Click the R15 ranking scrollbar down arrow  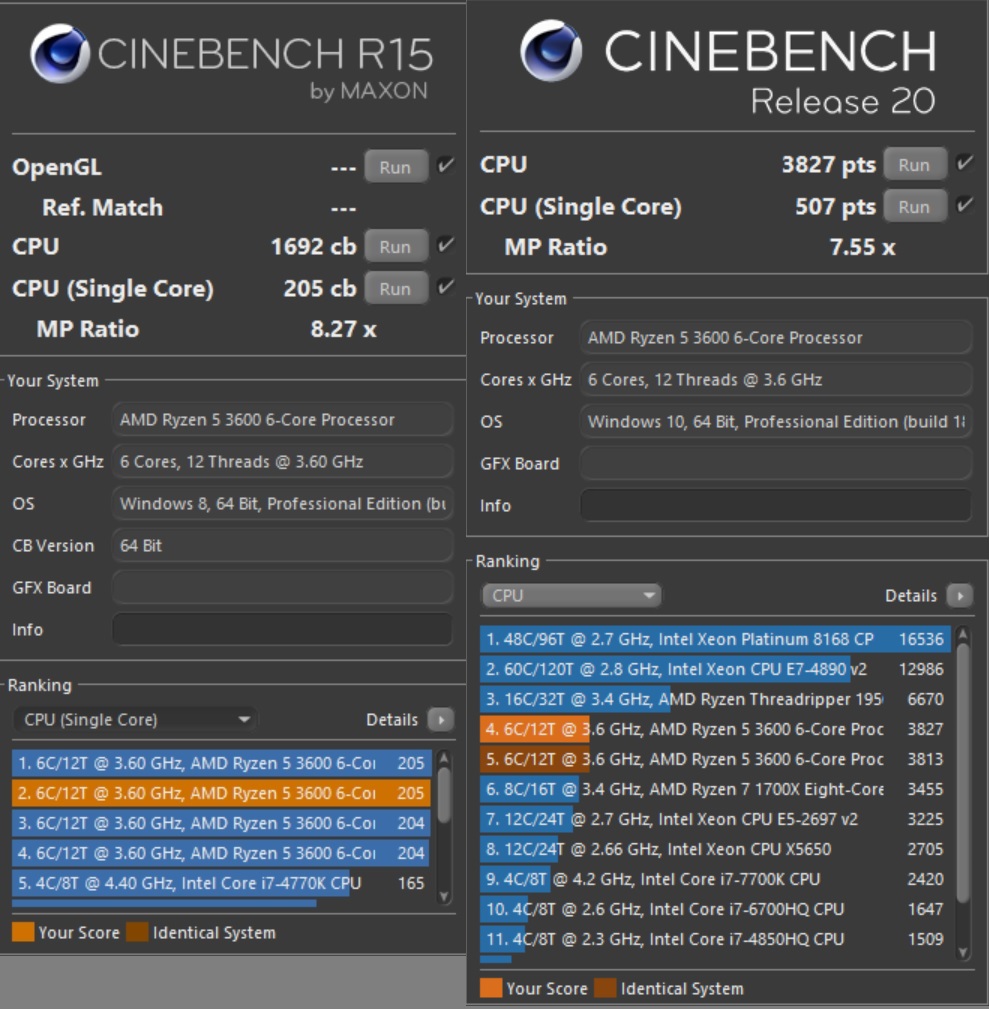[443, 896]
